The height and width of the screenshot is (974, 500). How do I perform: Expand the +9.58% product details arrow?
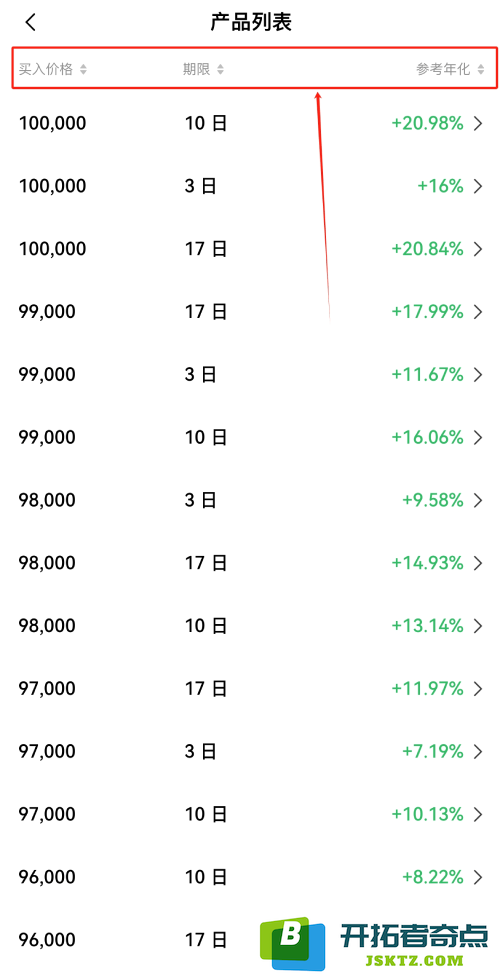(x=478, y=500)
